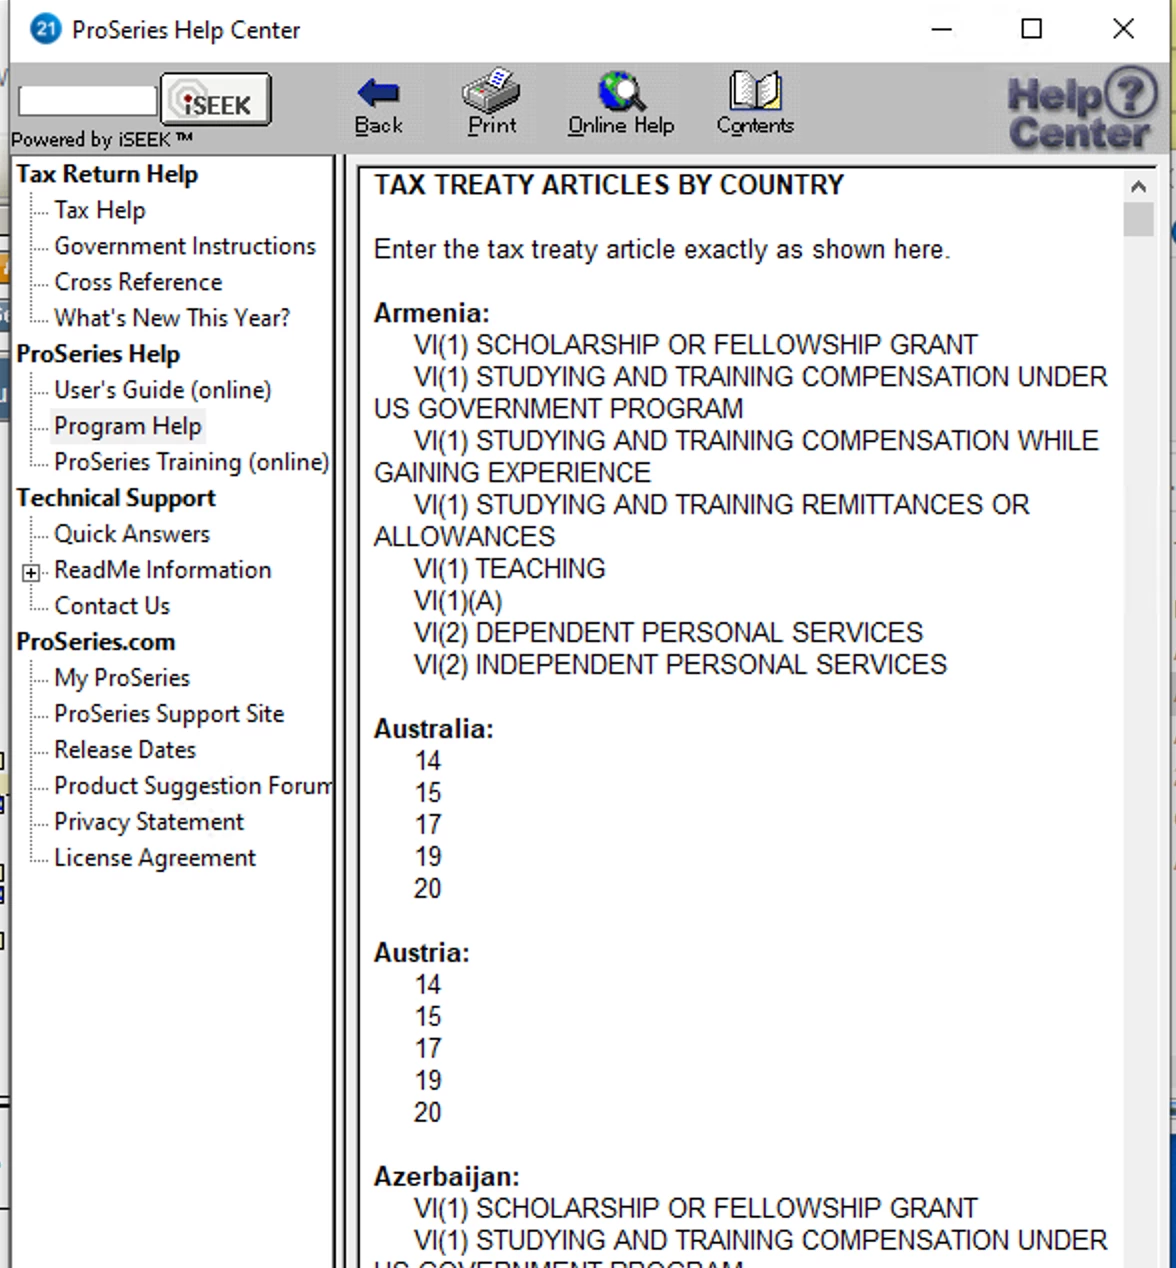Open Online Help globe icon
This screenshot has width=1176, height=1268.
point(621,91)
